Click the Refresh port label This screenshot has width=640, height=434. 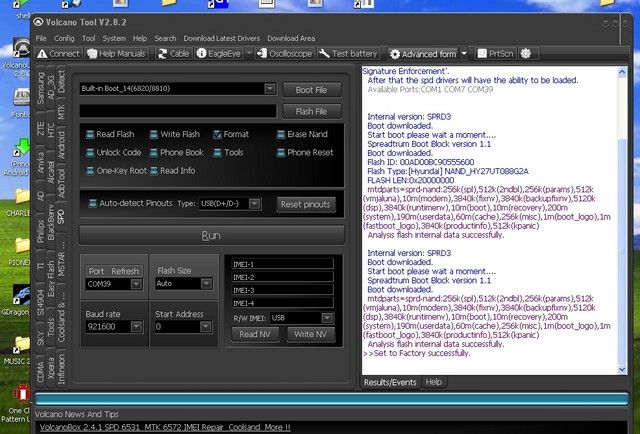[x=125, y=271]
